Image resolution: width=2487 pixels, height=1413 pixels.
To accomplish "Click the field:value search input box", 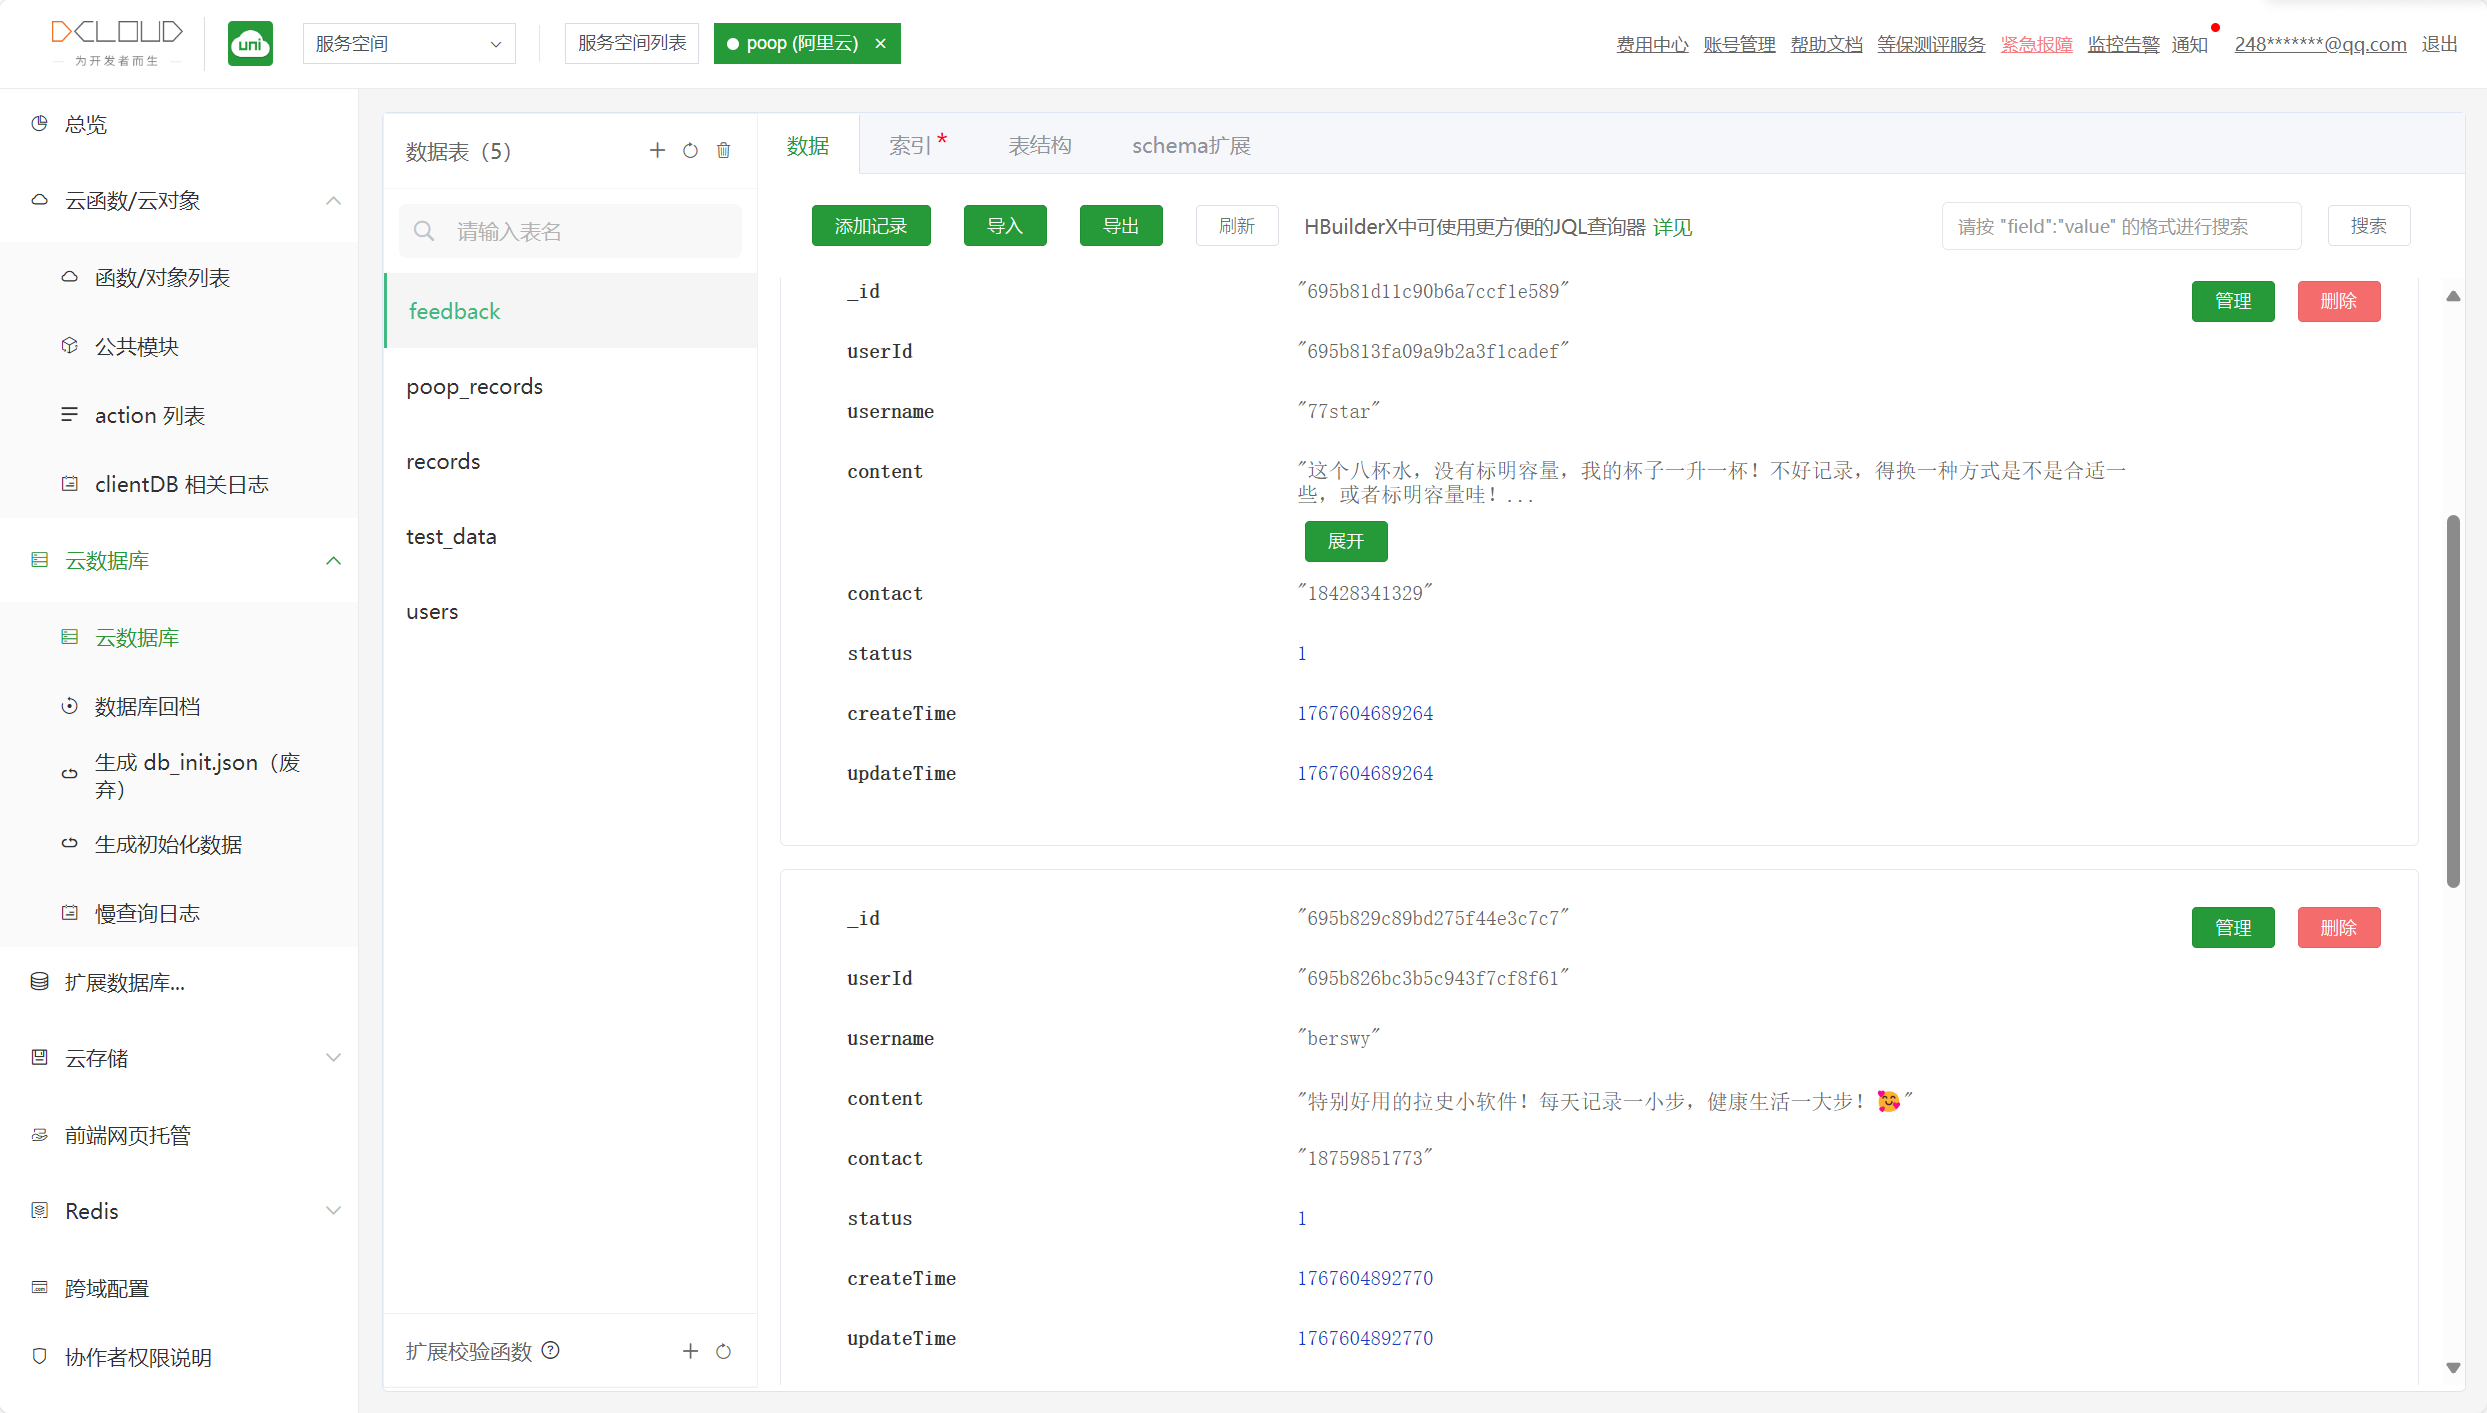I will click(2120, 226).
